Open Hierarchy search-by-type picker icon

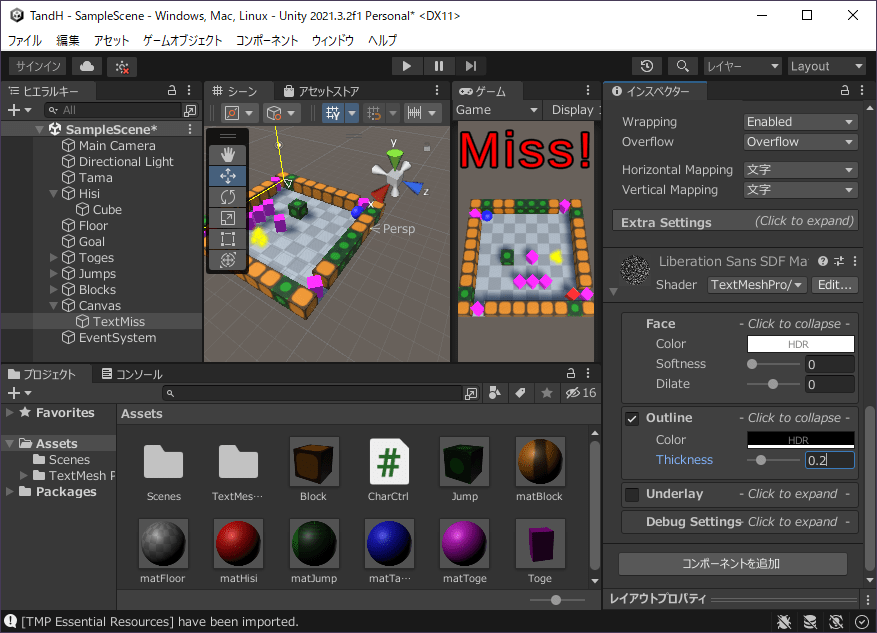pyautogui.click(x=190, y=111)
